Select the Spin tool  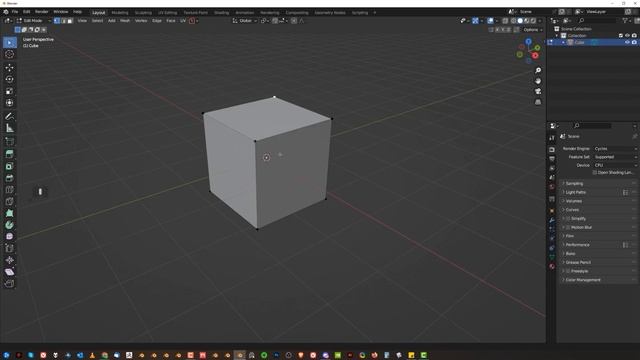[10, 225]
